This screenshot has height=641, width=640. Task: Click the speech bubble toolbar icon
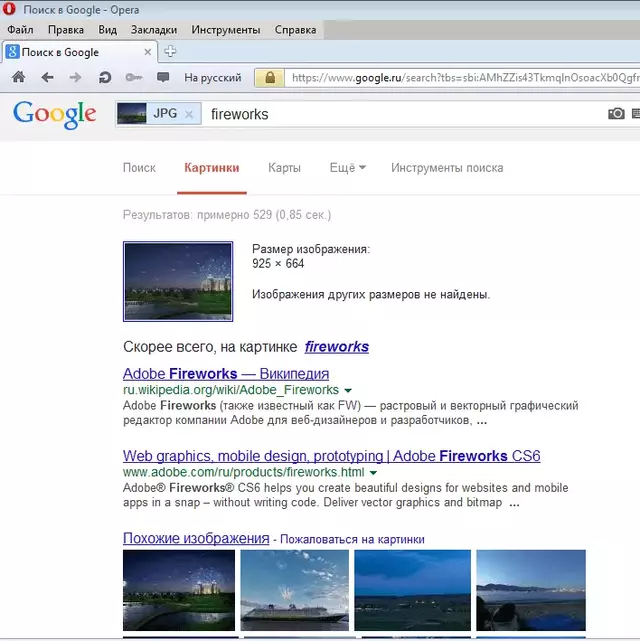click(x=163, y=77)
